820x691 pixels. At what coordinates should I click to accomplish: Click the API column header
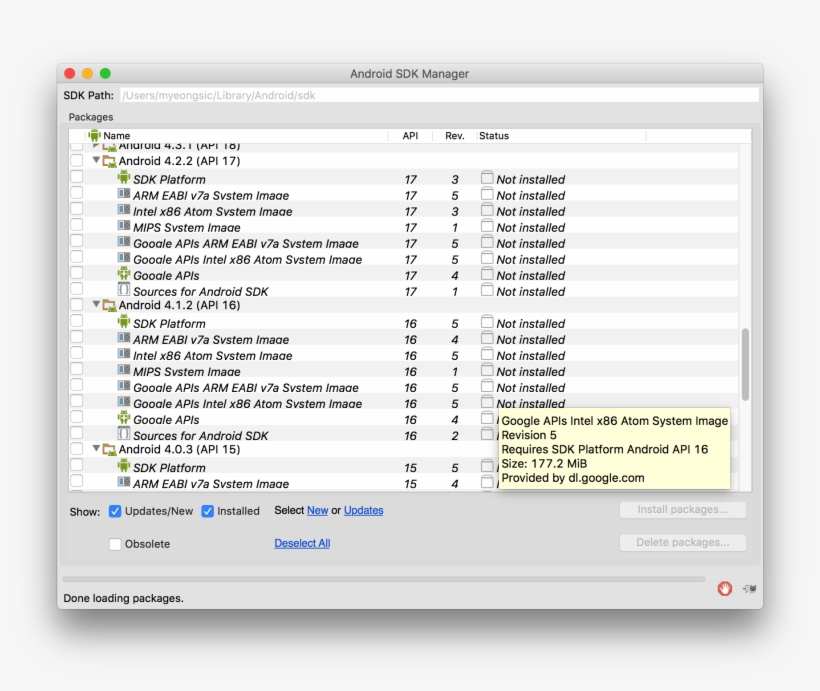pos(410,135)
